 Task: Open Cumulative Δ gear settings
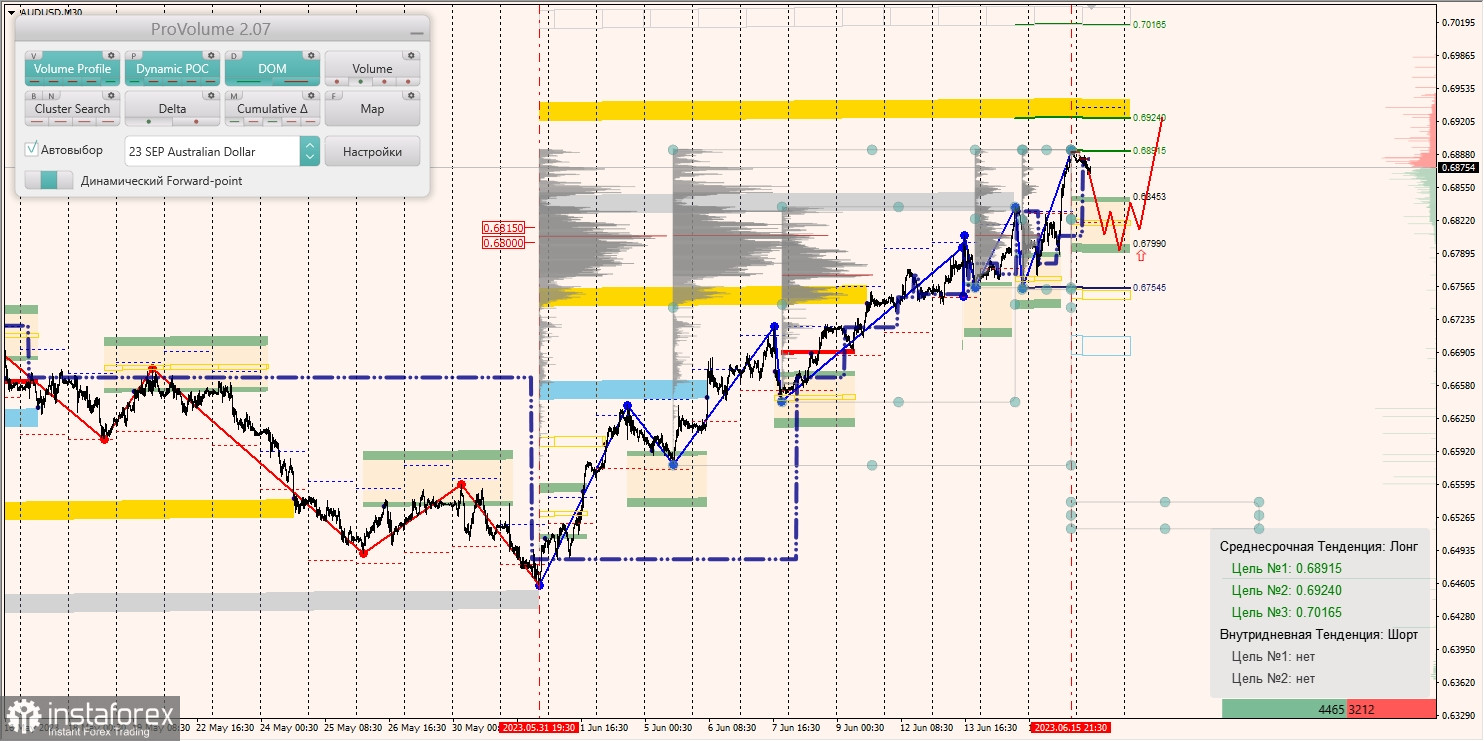pos(311,95)
